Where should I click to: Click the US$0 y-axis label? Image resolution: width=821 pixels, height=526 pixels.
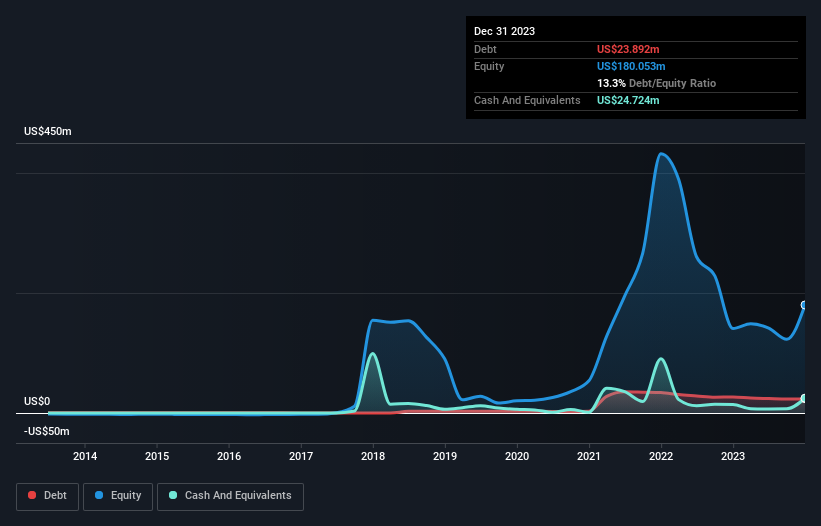pyautogui.click(x=37, y=401)
